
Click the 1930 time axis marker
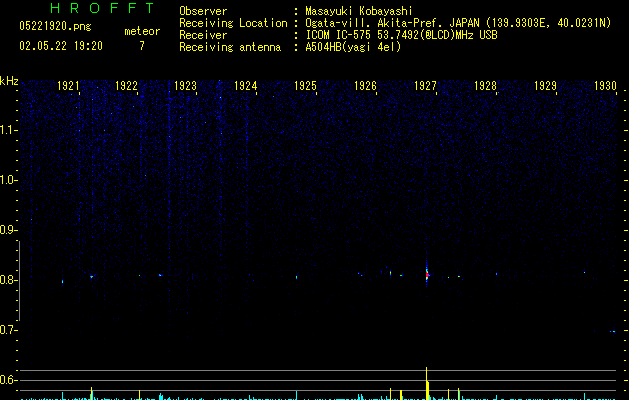coord(605,86)
